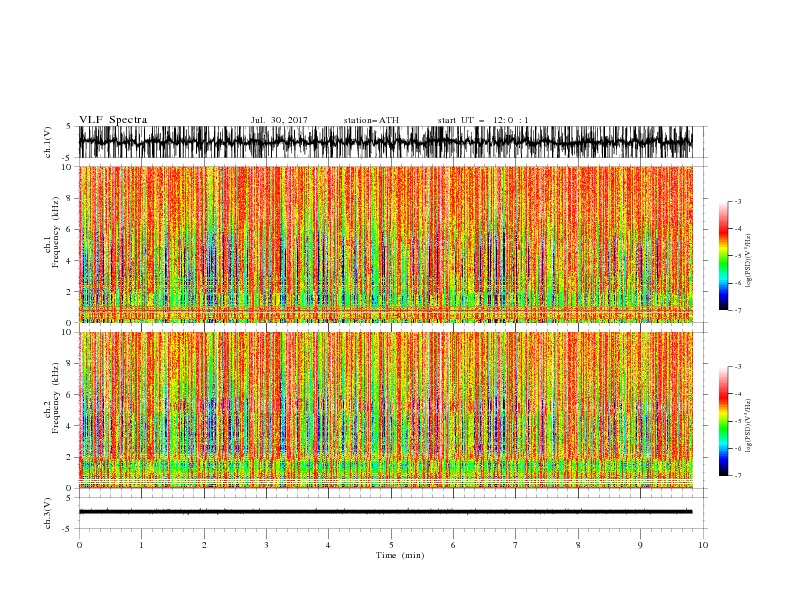Click the "ch.3(V)" axis label
Screen dimensions: 792x612
[x=48, y=513]
